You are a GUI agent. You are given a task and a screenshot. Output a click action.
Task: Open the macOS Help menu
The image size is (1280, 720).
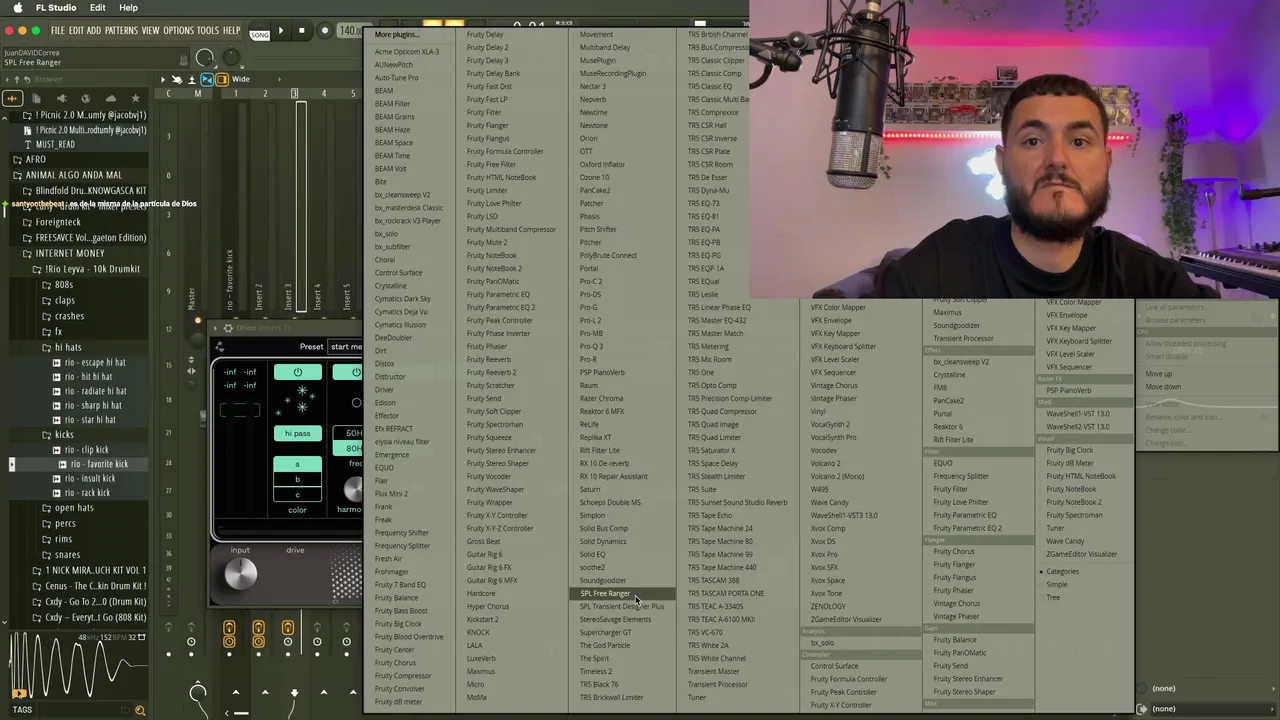(128, 8)
